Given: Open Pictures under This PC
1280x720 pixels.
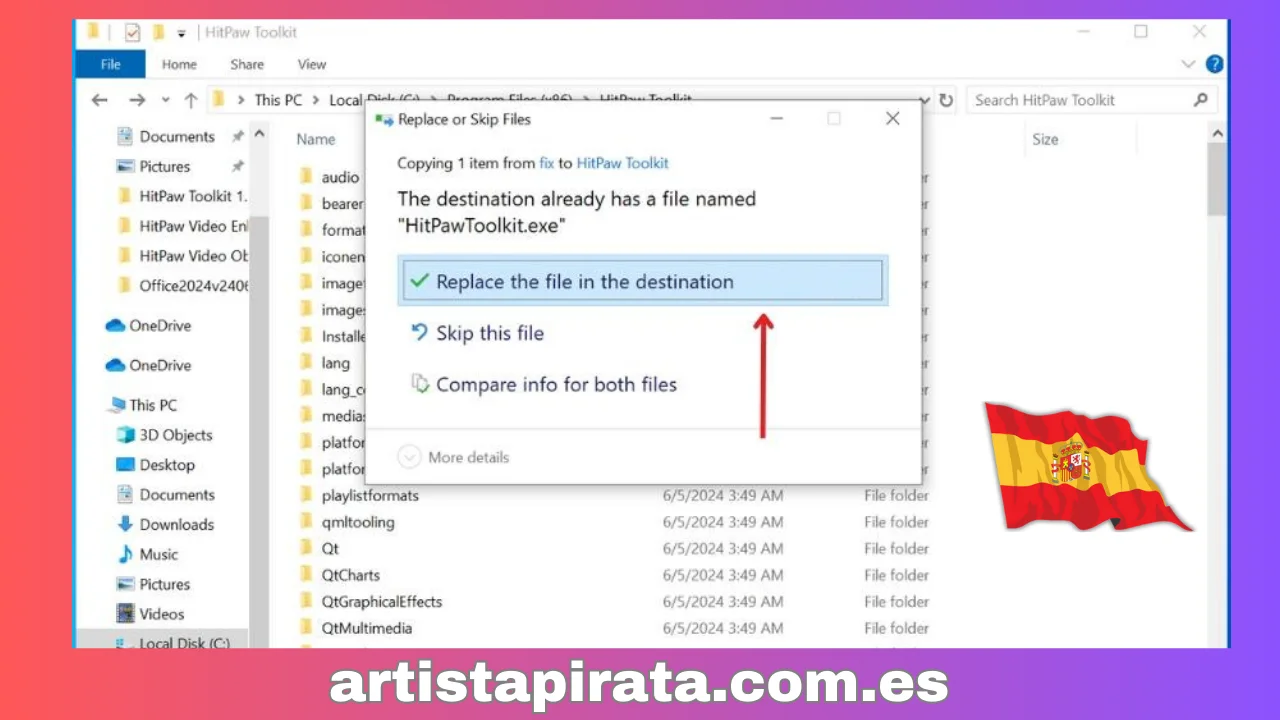Looking at the screenshot, I should pos(154,584).
